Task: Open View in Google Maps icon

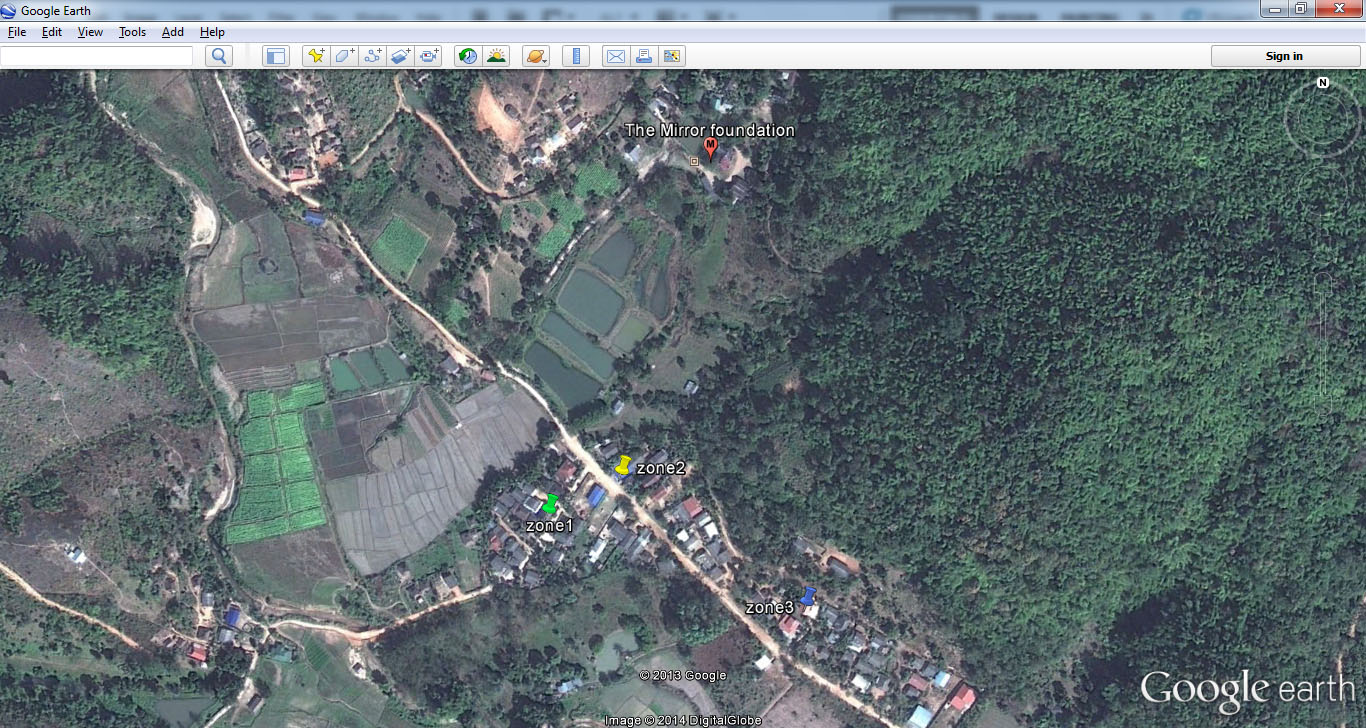Action: [x=671, y=56]
